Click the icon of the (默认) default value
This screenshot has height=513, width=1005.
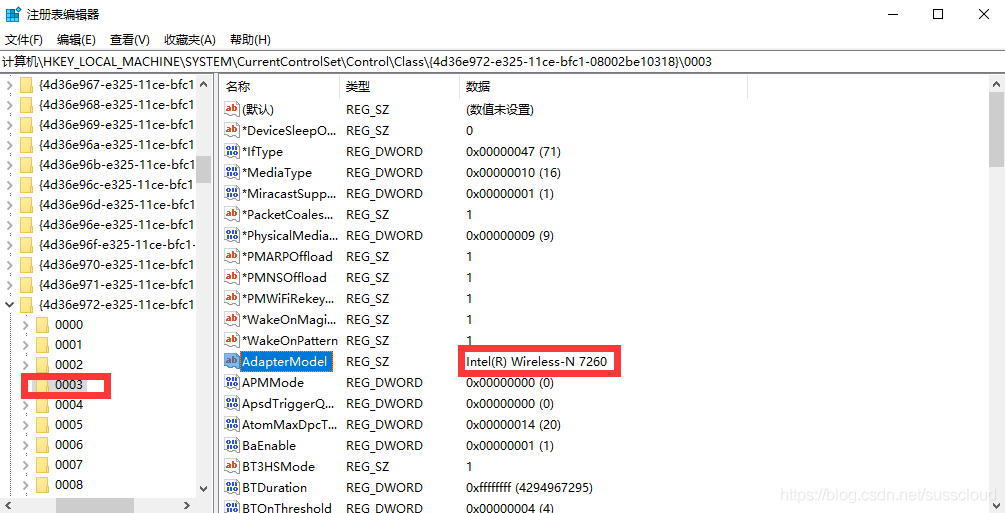coord(231,109)
